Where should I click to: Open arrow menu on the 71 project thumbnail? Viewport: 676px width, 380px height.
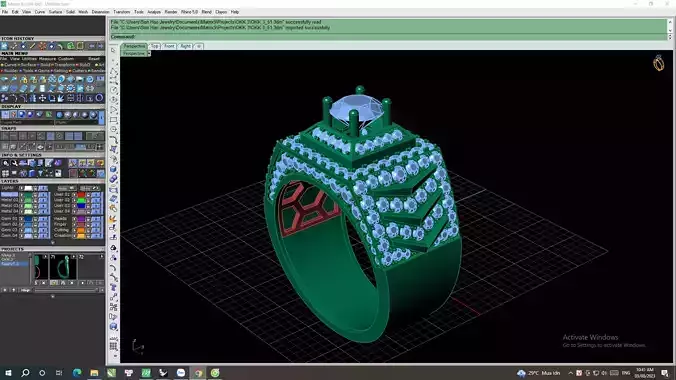pos(73,257)
